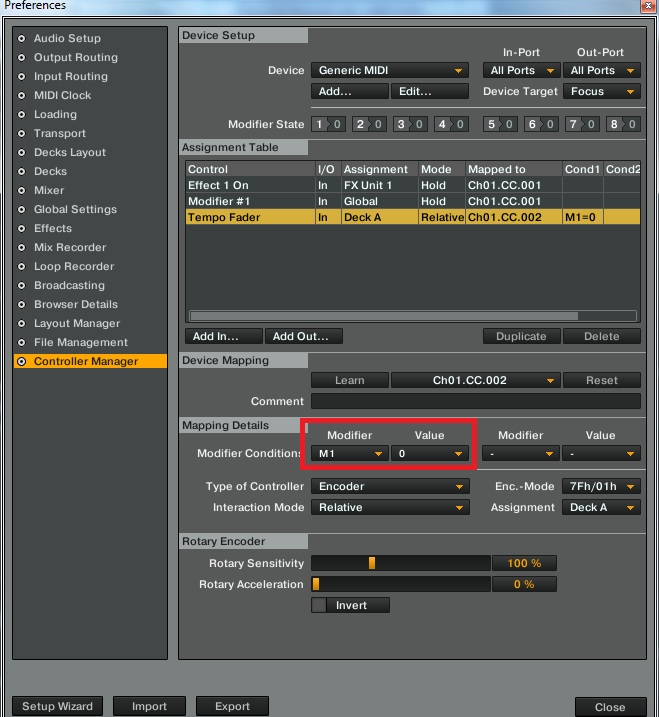Open Output Routing preferences page
This screenshot has height=717, width=659.
click(75, 57)
